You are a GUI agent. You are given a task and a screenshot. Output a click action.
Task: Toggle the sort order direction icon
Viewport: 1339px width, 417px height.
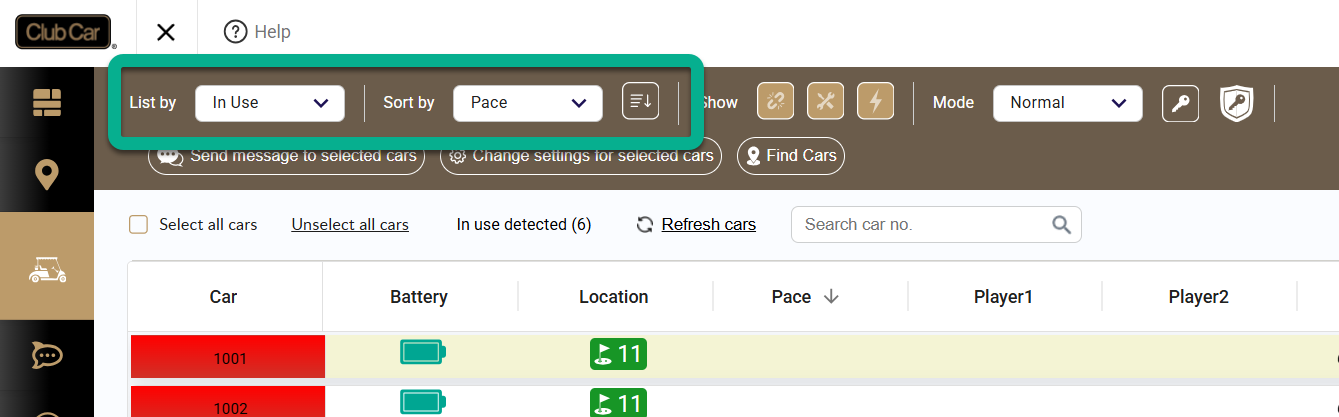(x=640, y=101)
